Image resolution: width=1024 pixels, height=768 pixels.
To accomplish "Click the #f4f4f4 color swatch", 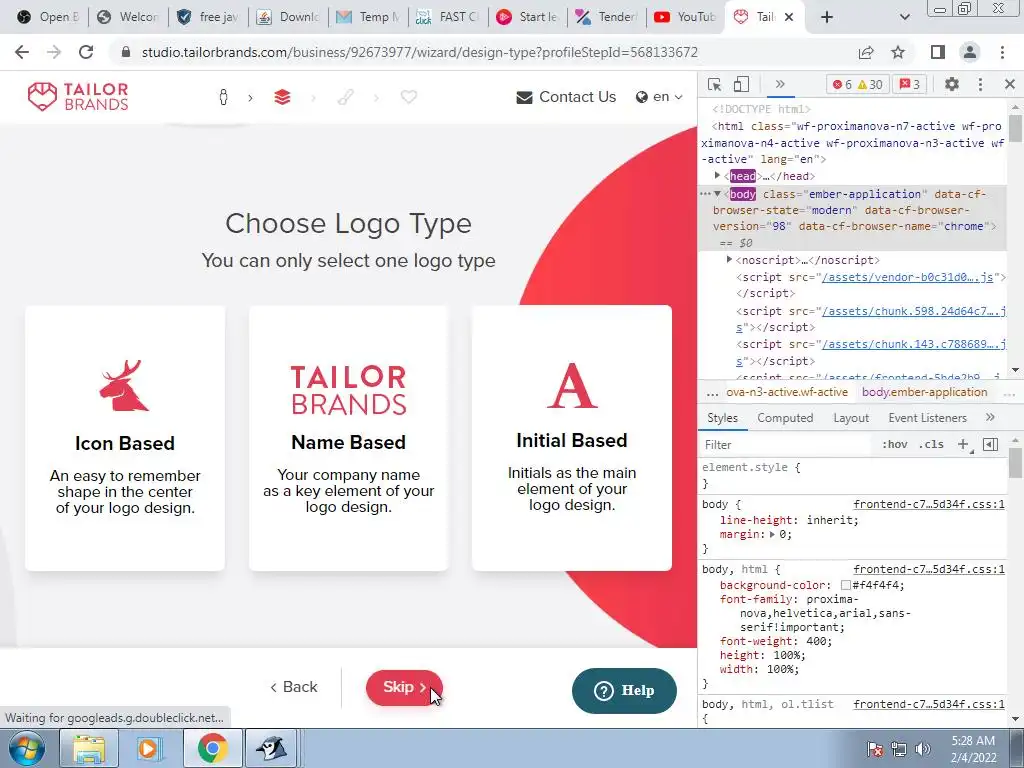I will click(846, 585).
